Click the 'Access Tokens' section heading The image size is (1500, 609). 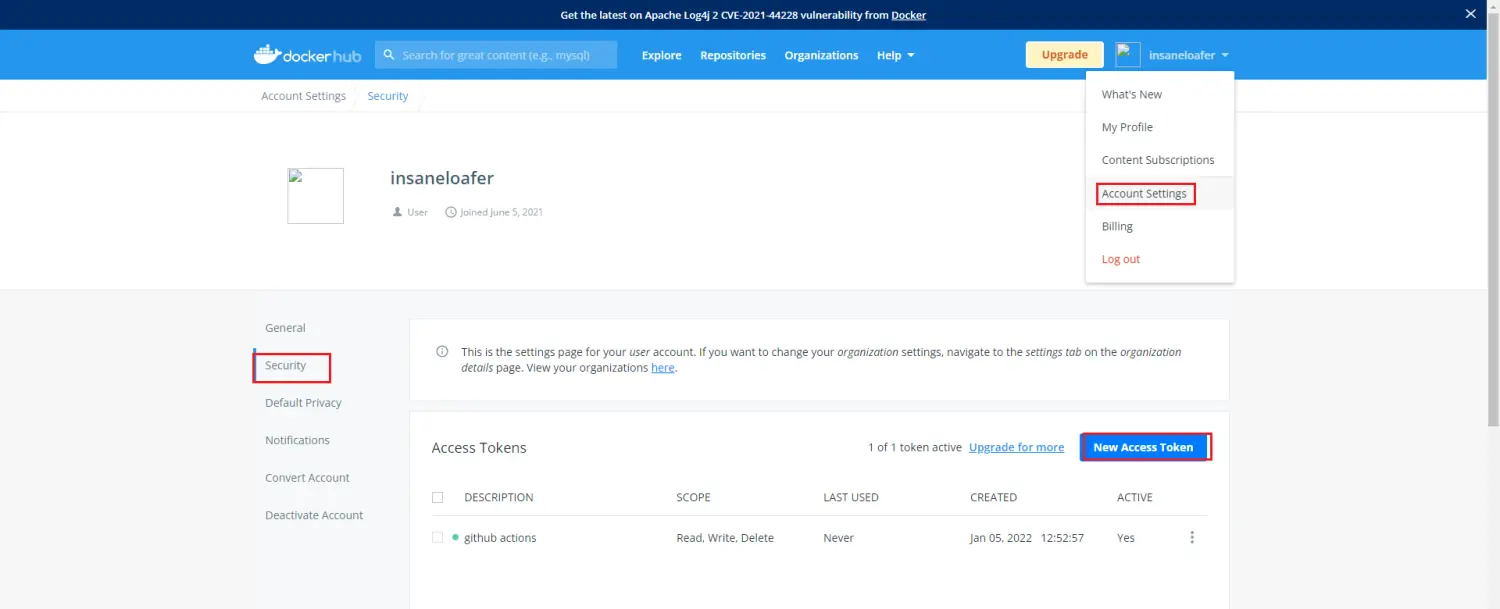479,448
